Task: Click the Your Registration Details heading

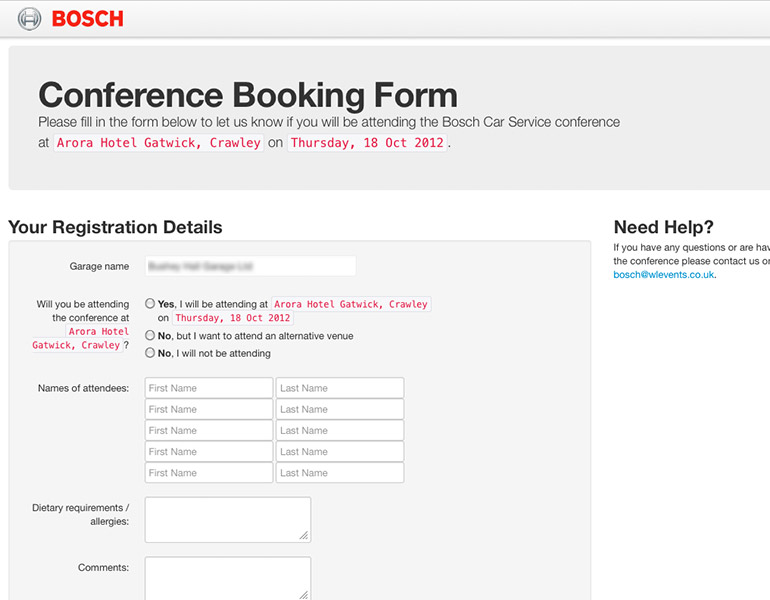Action: tap(115, 227)
